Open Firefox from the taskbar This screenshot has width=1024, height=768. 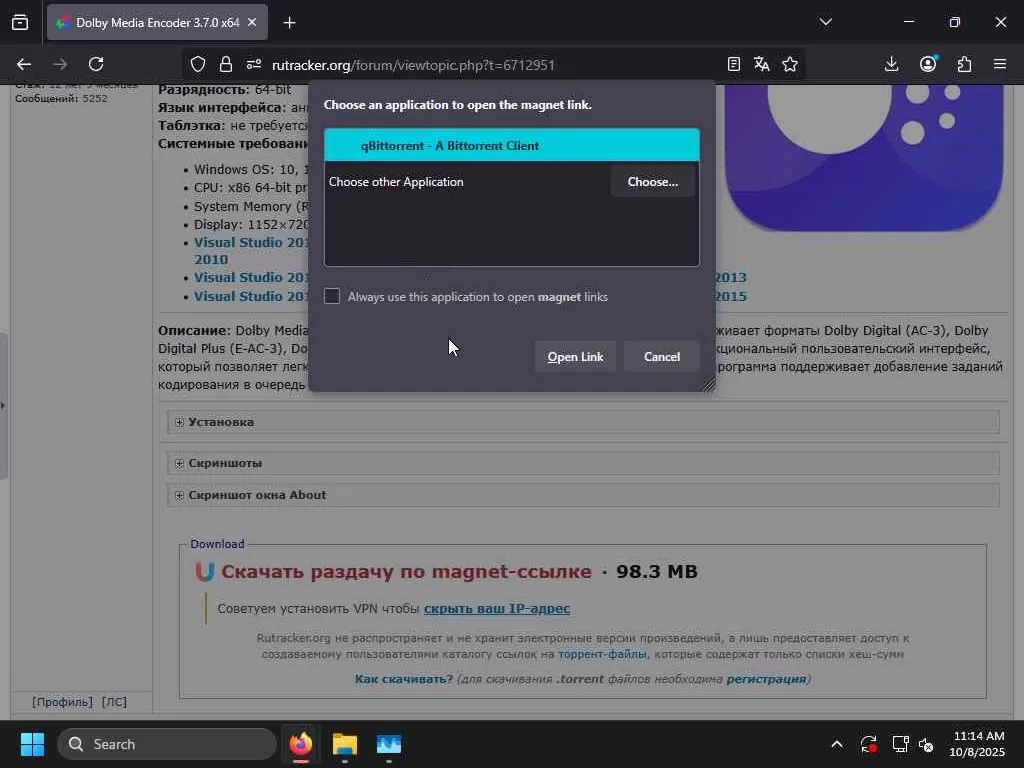[x=300, y=744]
